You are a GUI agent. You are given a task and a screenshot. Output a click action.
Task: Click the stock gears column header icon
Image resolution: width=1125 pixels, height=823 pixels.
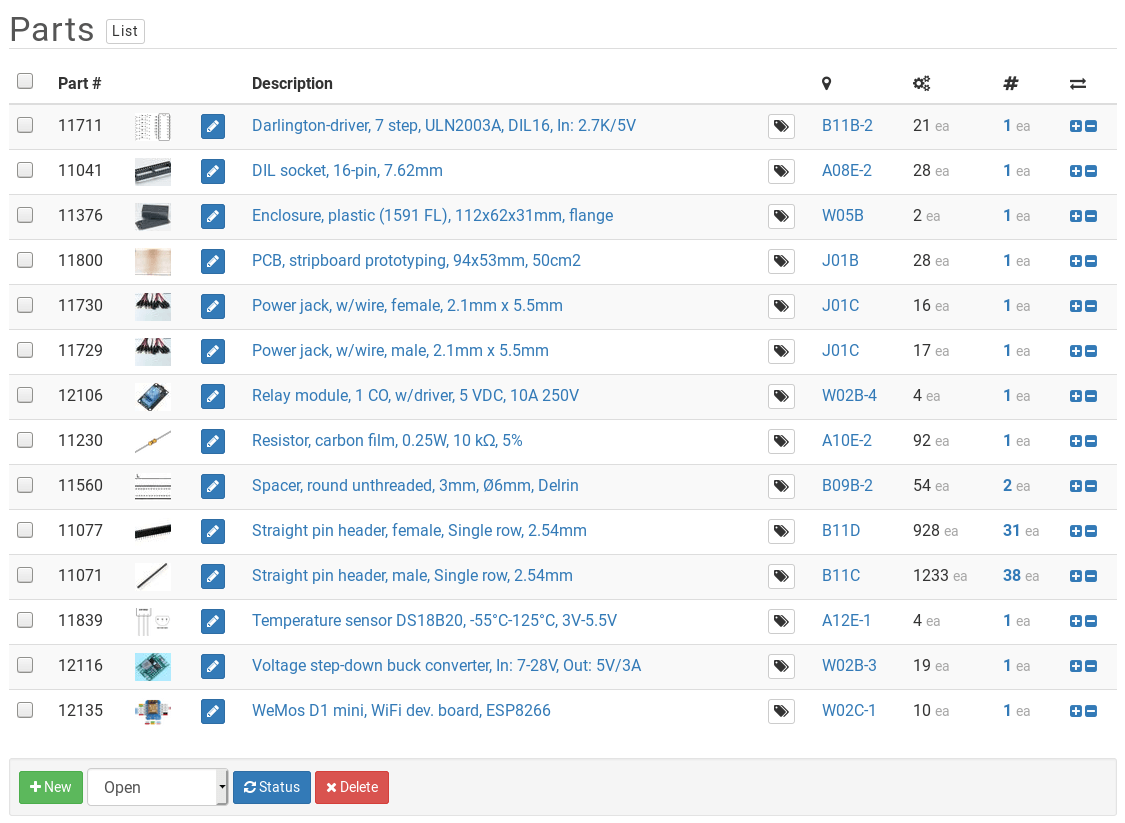pyautogui.click(x=921, y=84)
